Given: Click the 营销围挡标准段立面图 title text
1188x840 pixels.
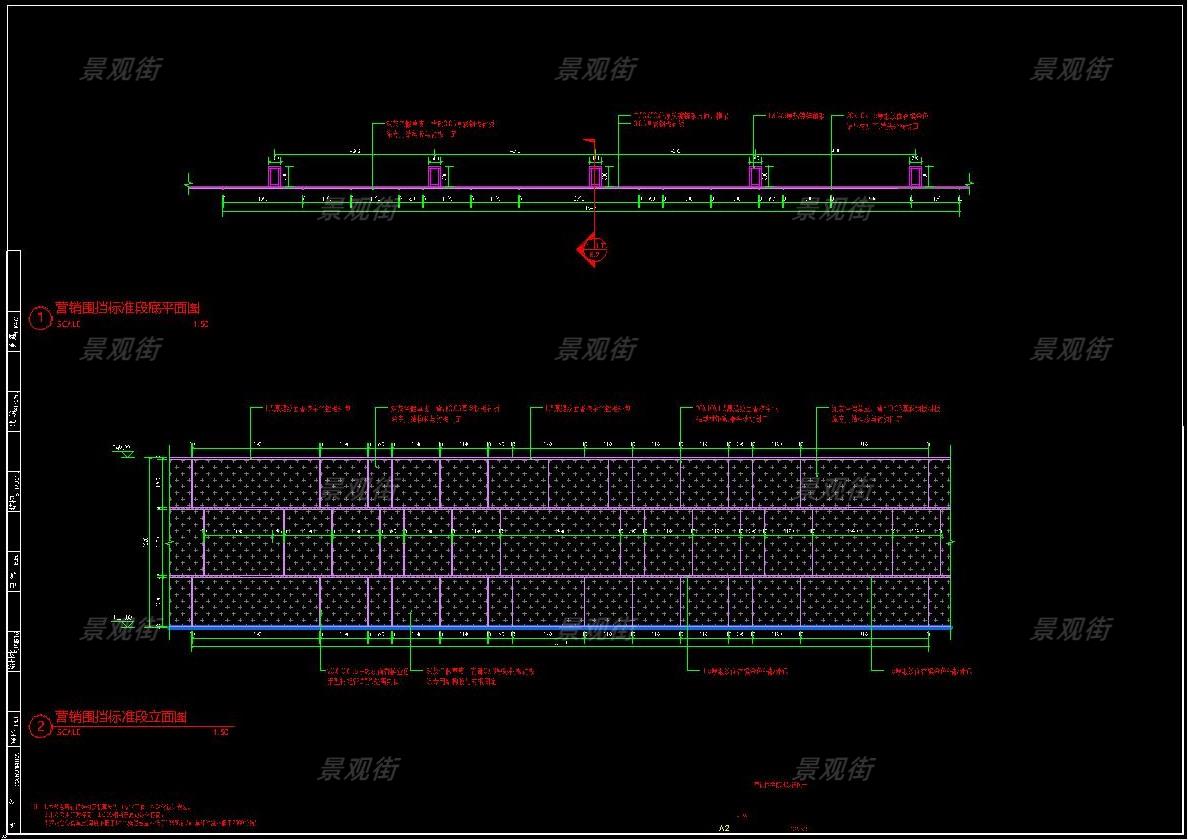Looking at the screenshot, I should point(120,717).
